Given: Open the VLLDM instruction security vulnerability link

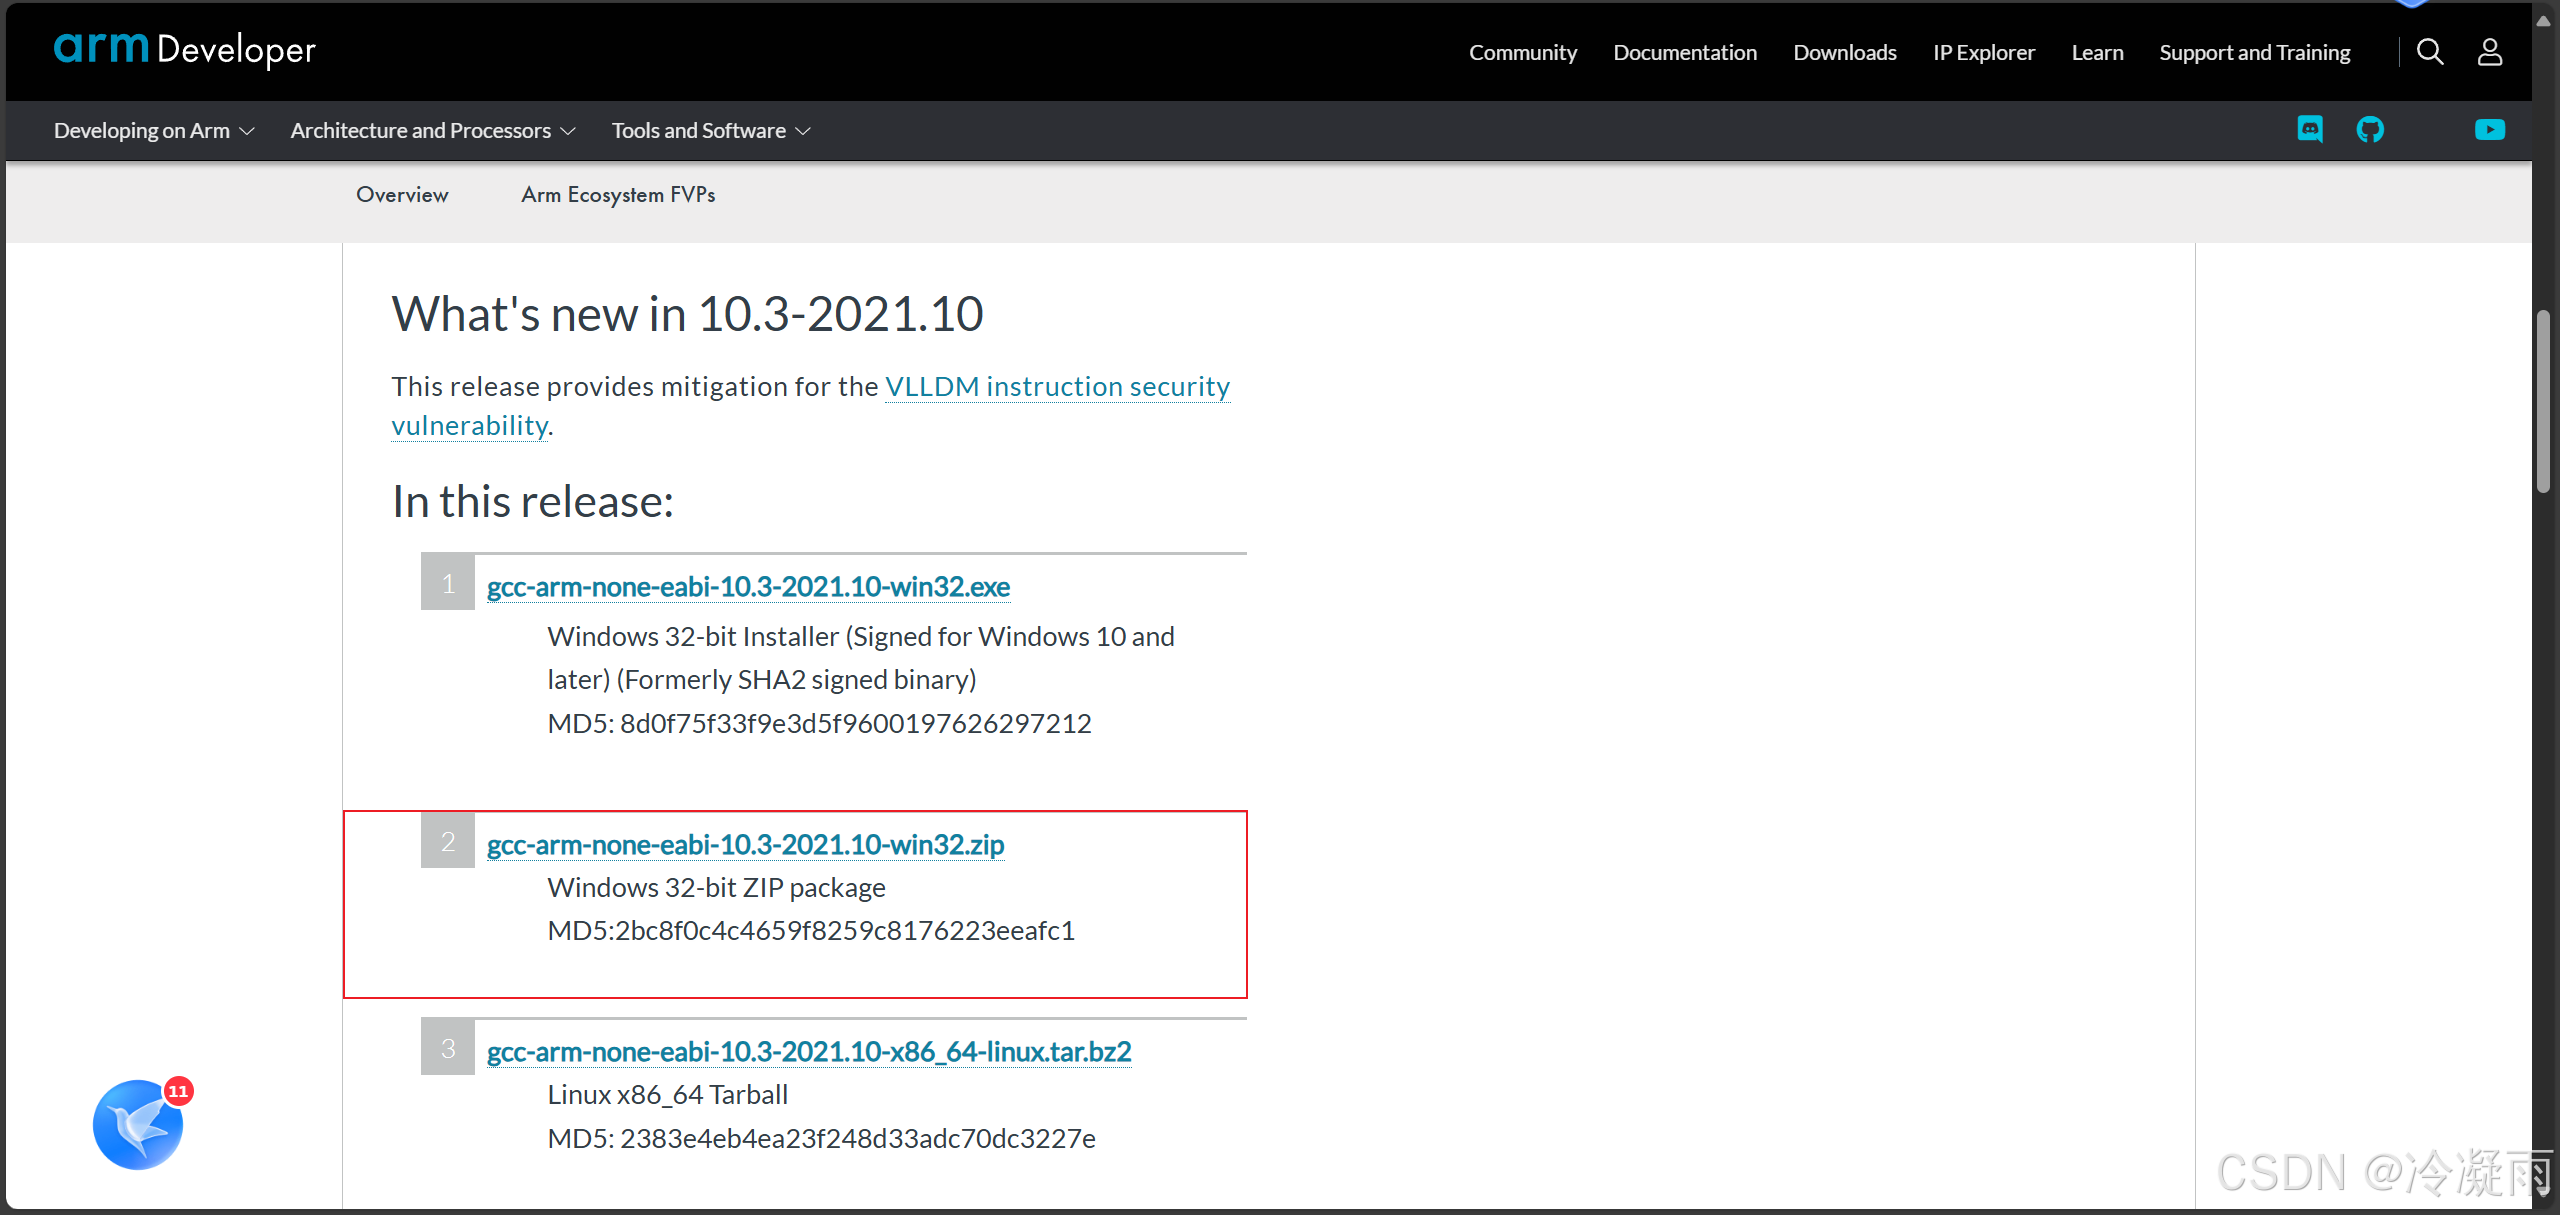Looking at the screenshot, I should pos(1057,387).
